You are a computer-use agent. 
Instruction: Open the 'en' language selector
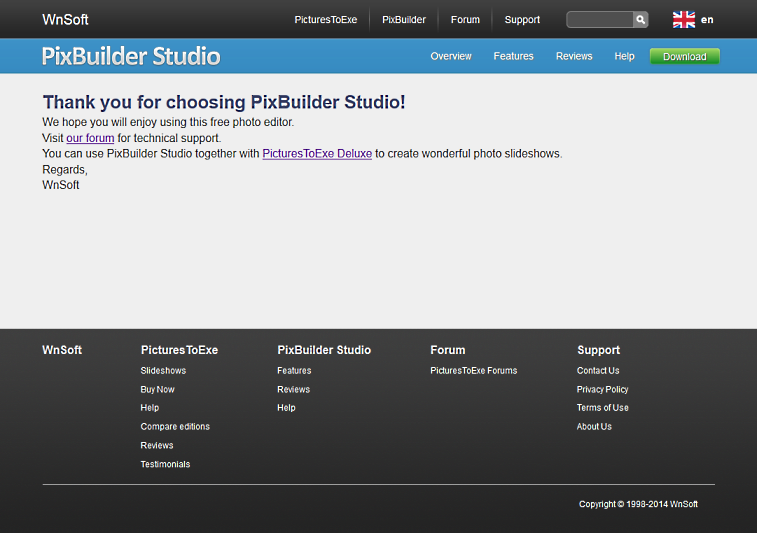pos(707,20)
